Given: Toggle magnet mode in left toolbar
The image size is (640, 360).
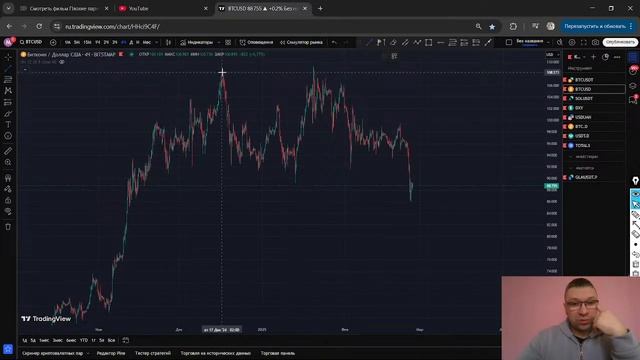Looking at the screenshot, I should pos(8,178).
